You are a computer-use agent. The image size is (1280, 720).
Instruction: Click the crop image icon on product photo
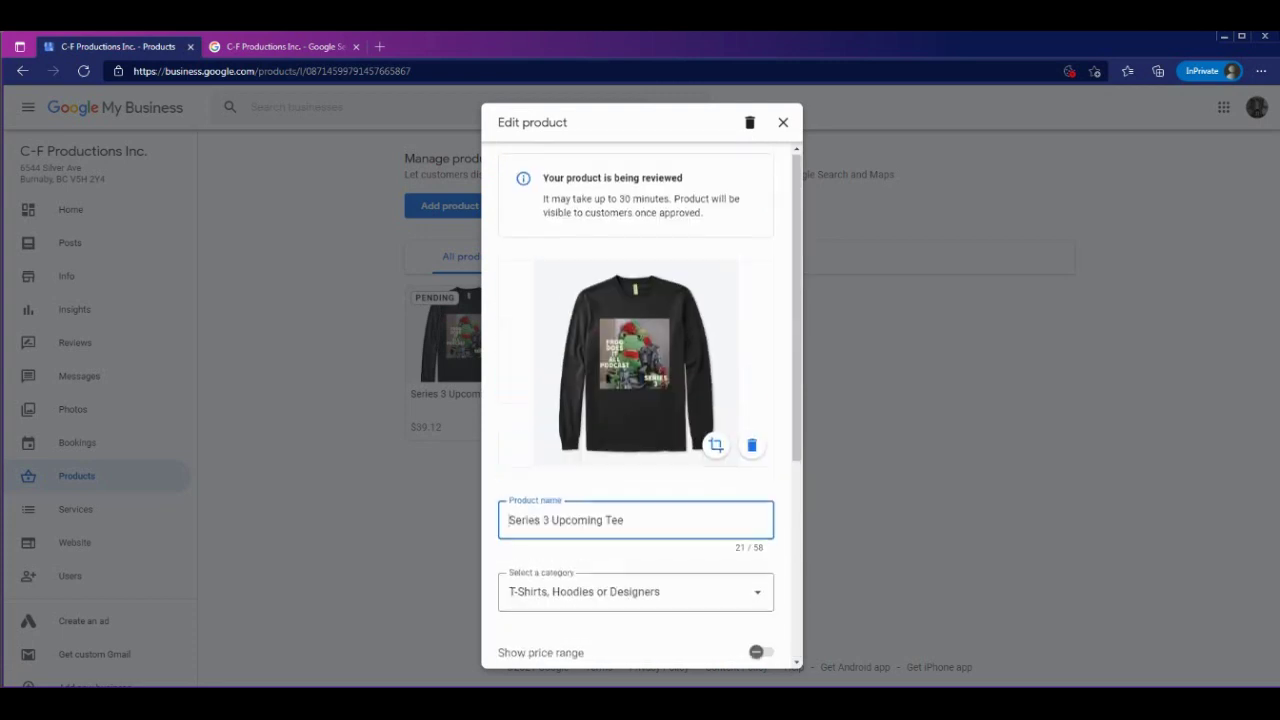(716, 445)
